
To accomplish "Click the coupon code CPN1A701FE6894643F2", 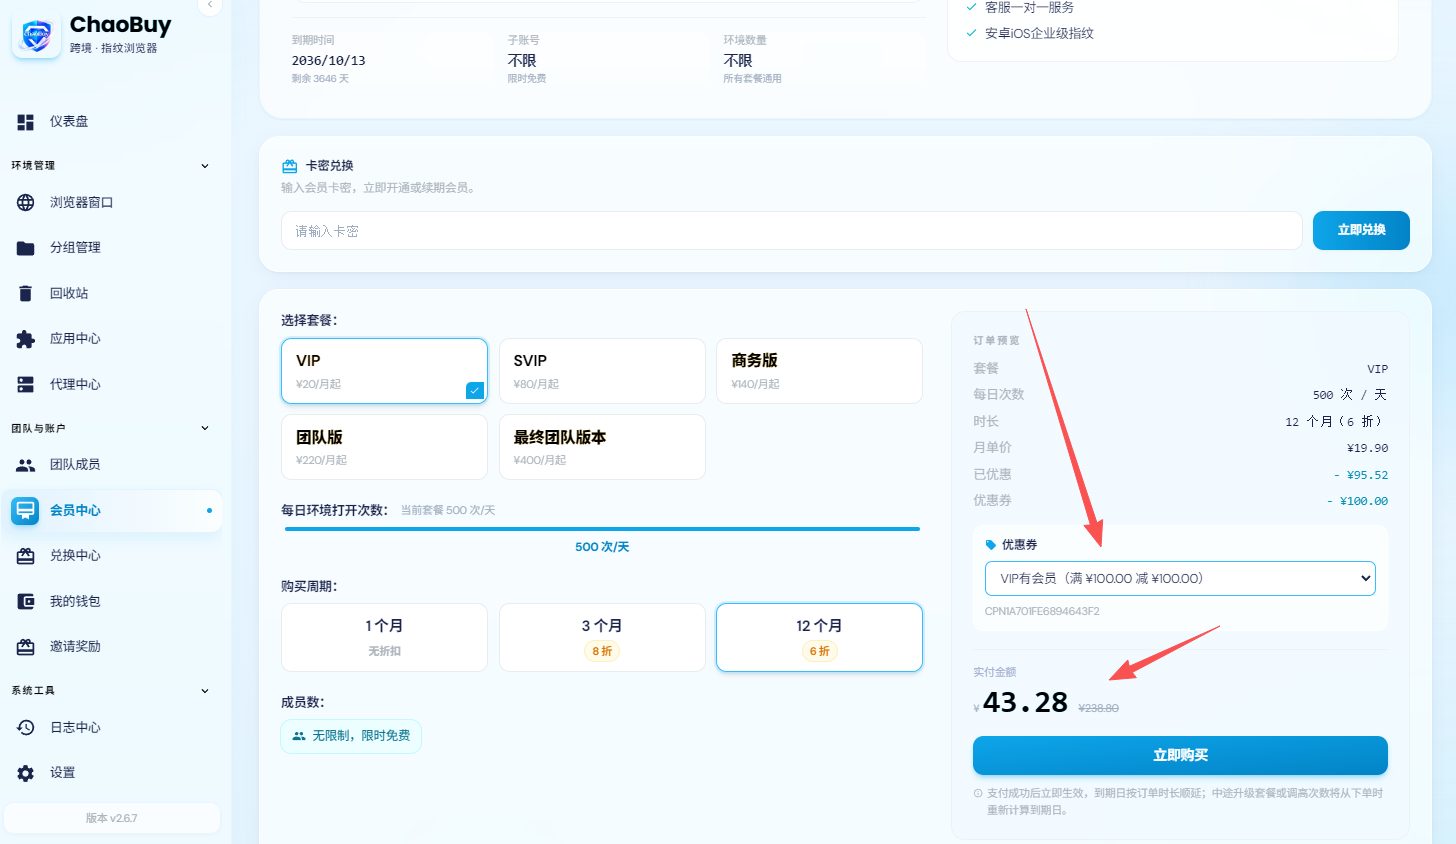I will point(1042,611).
